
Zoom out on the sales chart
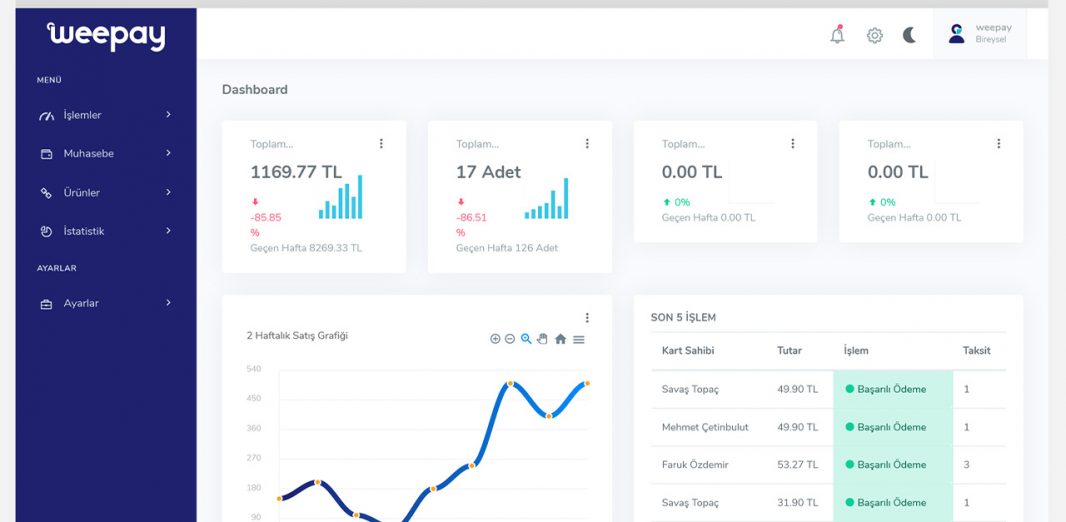pyautogui.click(x=510, y=338)
